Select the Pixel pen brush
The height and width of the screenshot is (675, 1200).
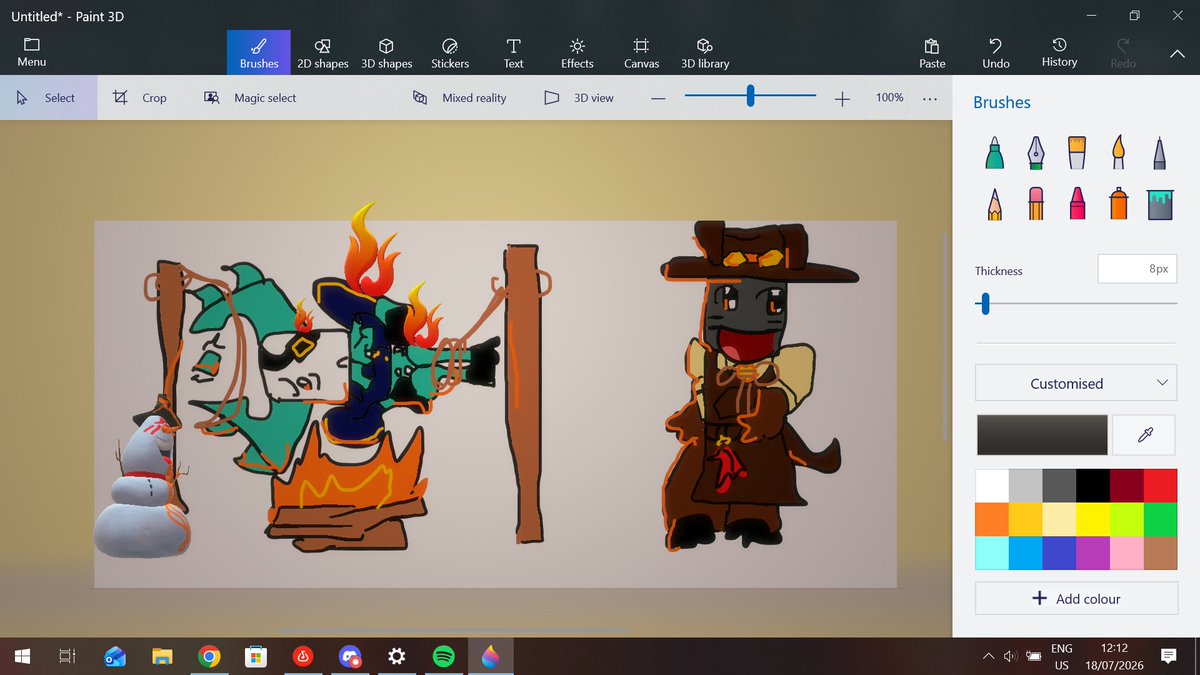coord(1159,152)
